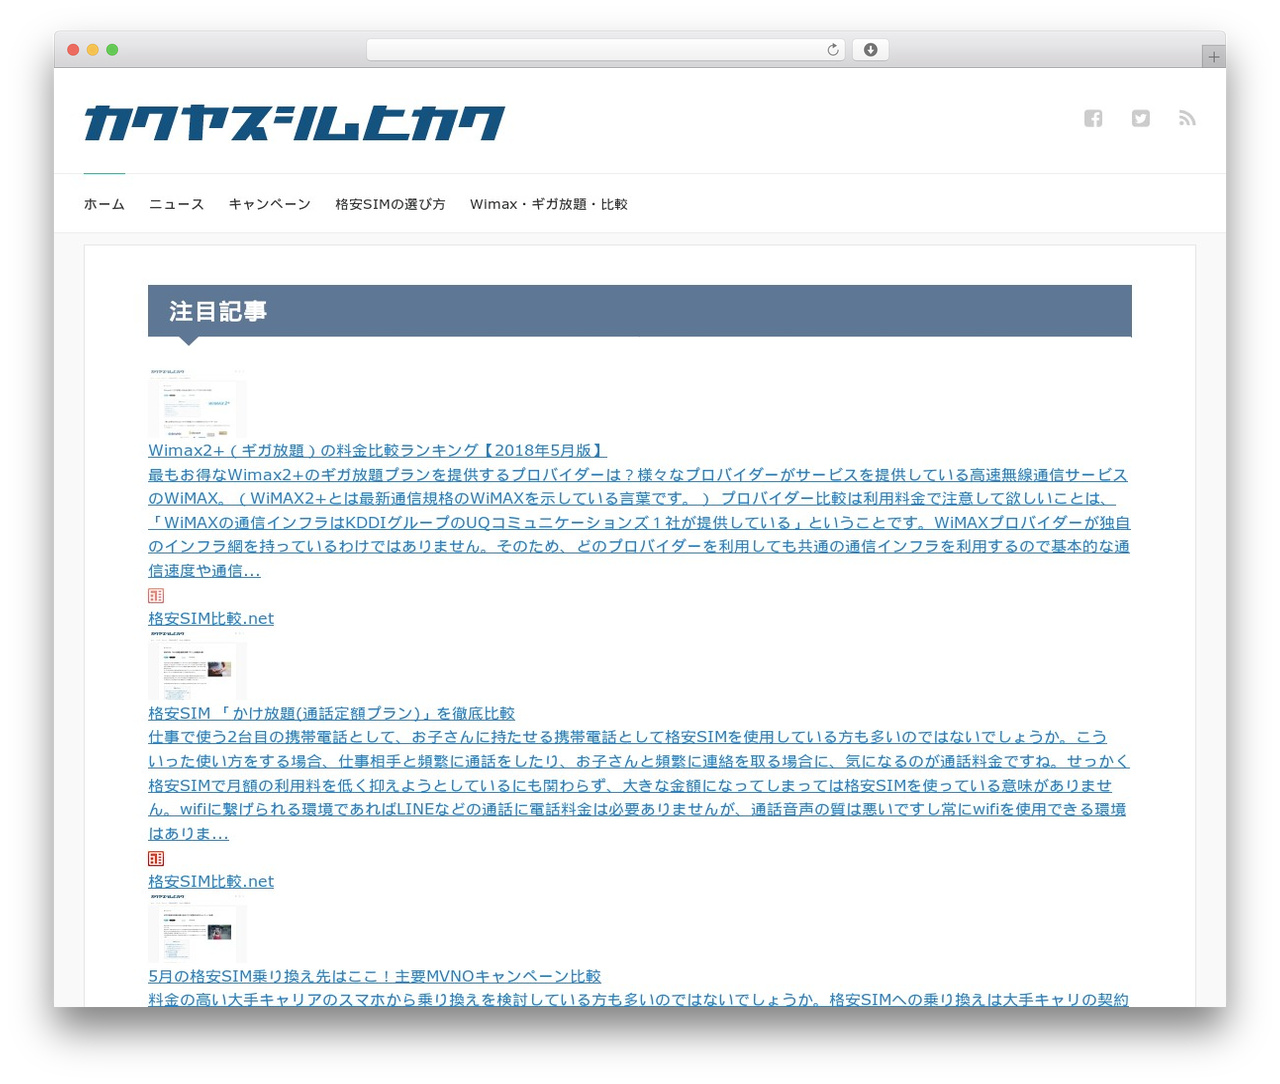Click the Wimax2+ article thumbnail
The image size is (1280, 1084).
coord(197,403)
